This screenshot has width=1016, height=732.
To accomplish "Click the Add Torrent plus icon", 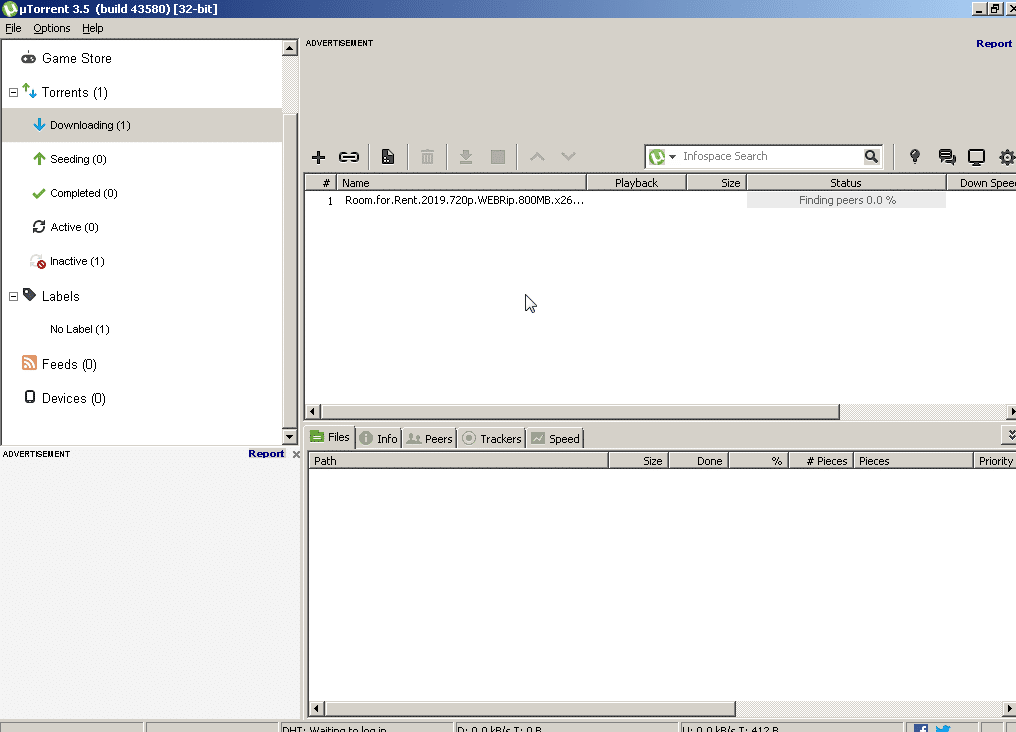I will [318, 157].
